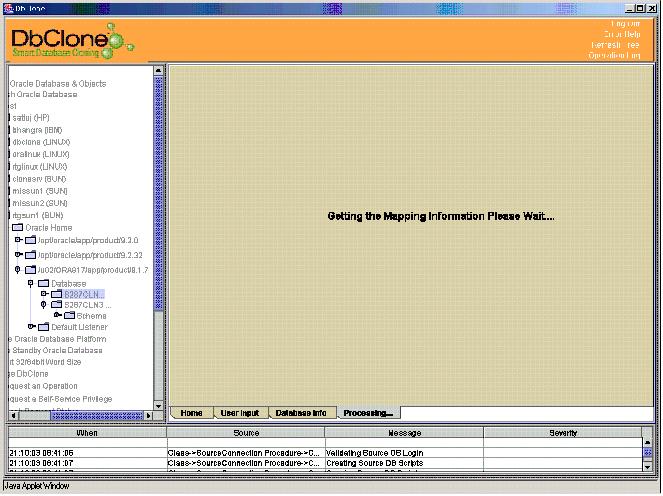Image resolution: width=663 pixels, height=496 pixels.
Task: Click the Default Listener folder icon
Action: [x=44, y=327]
